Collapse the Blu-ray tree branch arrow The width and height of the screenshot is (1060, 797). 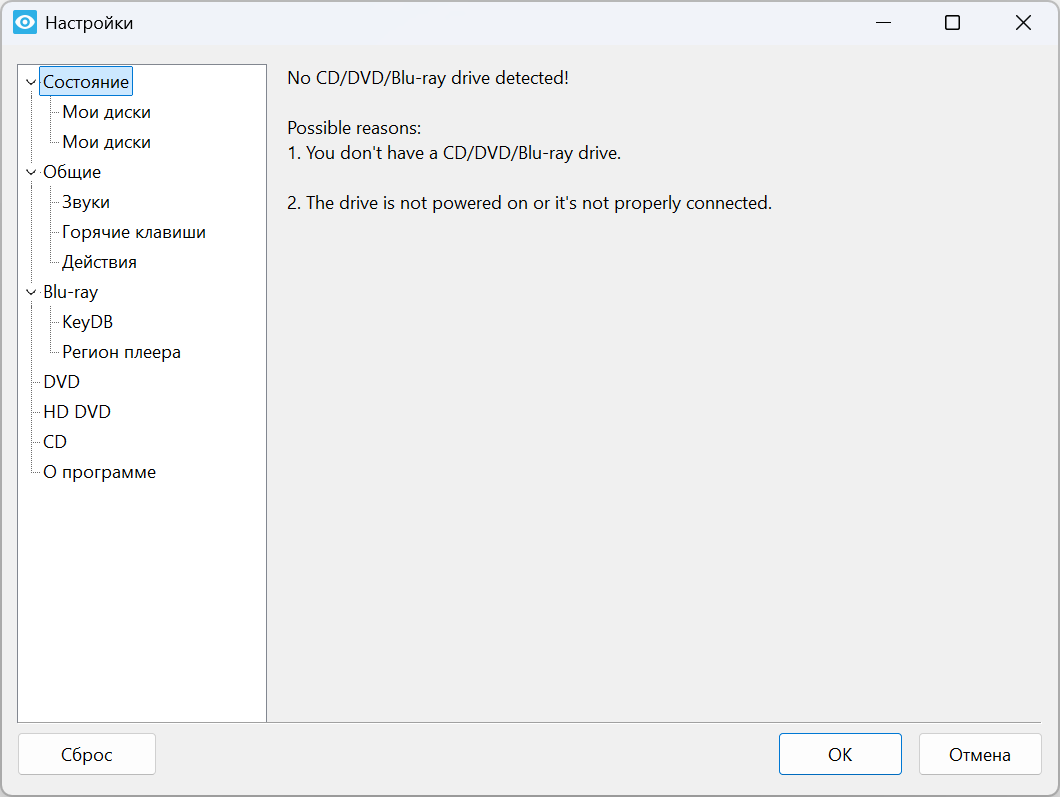pos(31,293)
